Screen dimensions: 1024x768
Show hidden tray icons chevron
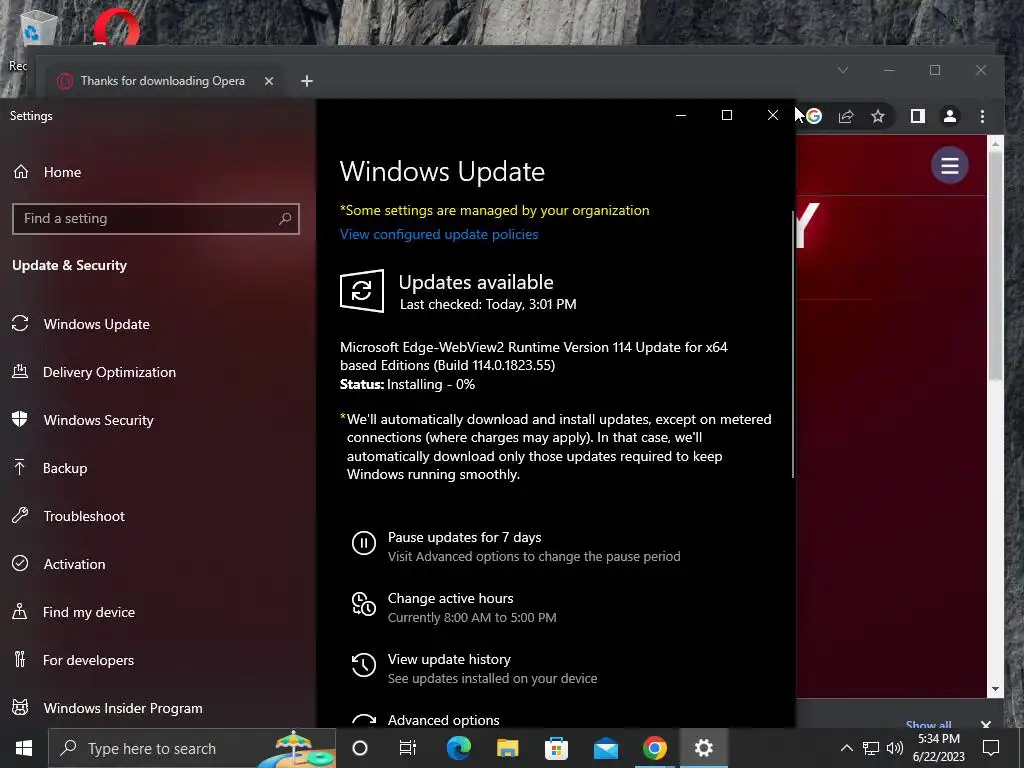coord(846,748)
